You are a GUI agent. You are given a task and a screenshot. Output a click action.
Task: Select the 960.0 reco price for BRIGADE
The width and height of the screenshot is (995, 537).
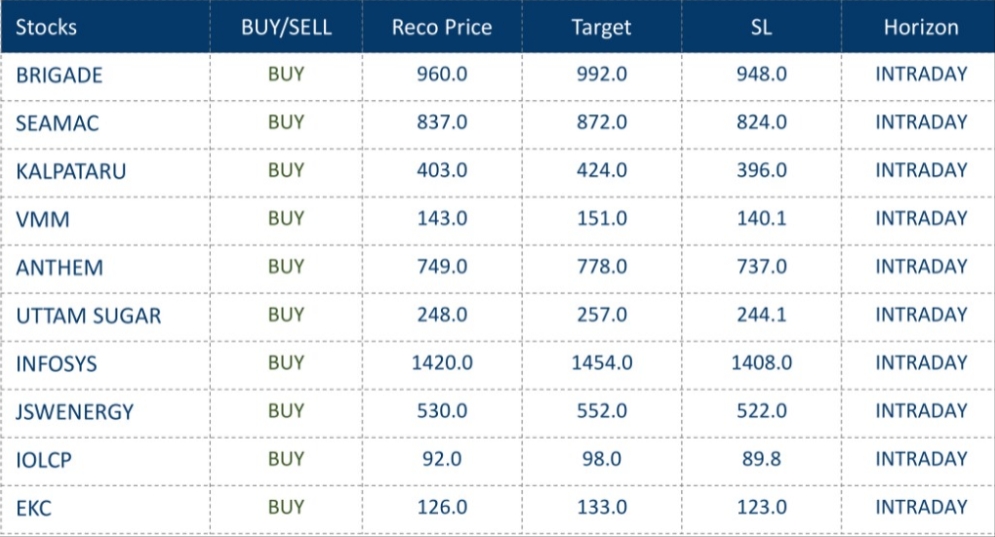[442, 74]
